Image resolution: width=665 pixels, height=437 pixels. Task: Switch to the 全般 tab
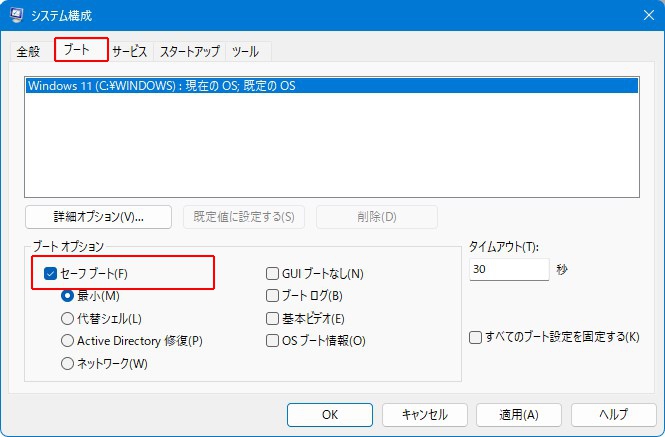point(28,51)
